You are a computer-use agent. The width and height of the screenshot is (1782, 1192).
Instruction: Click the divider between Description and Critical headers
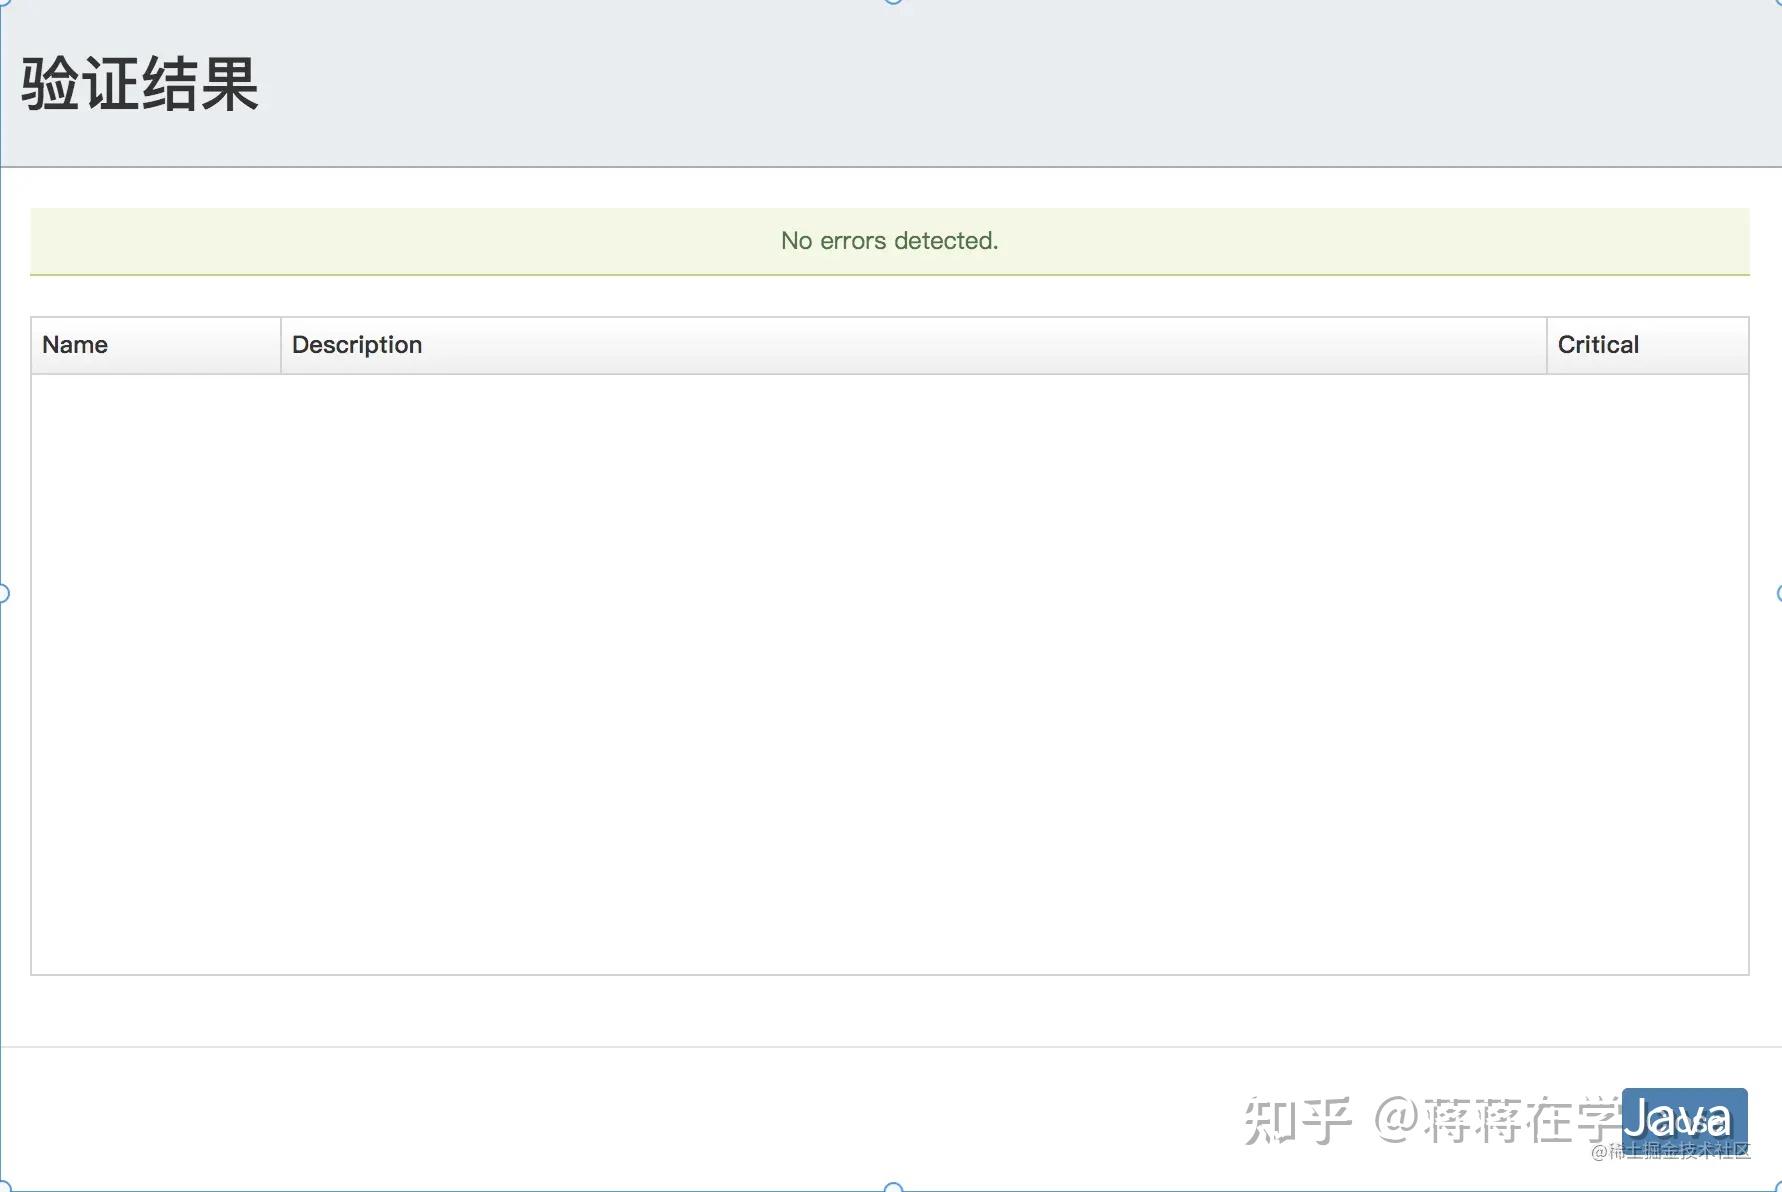[1547, 344]
